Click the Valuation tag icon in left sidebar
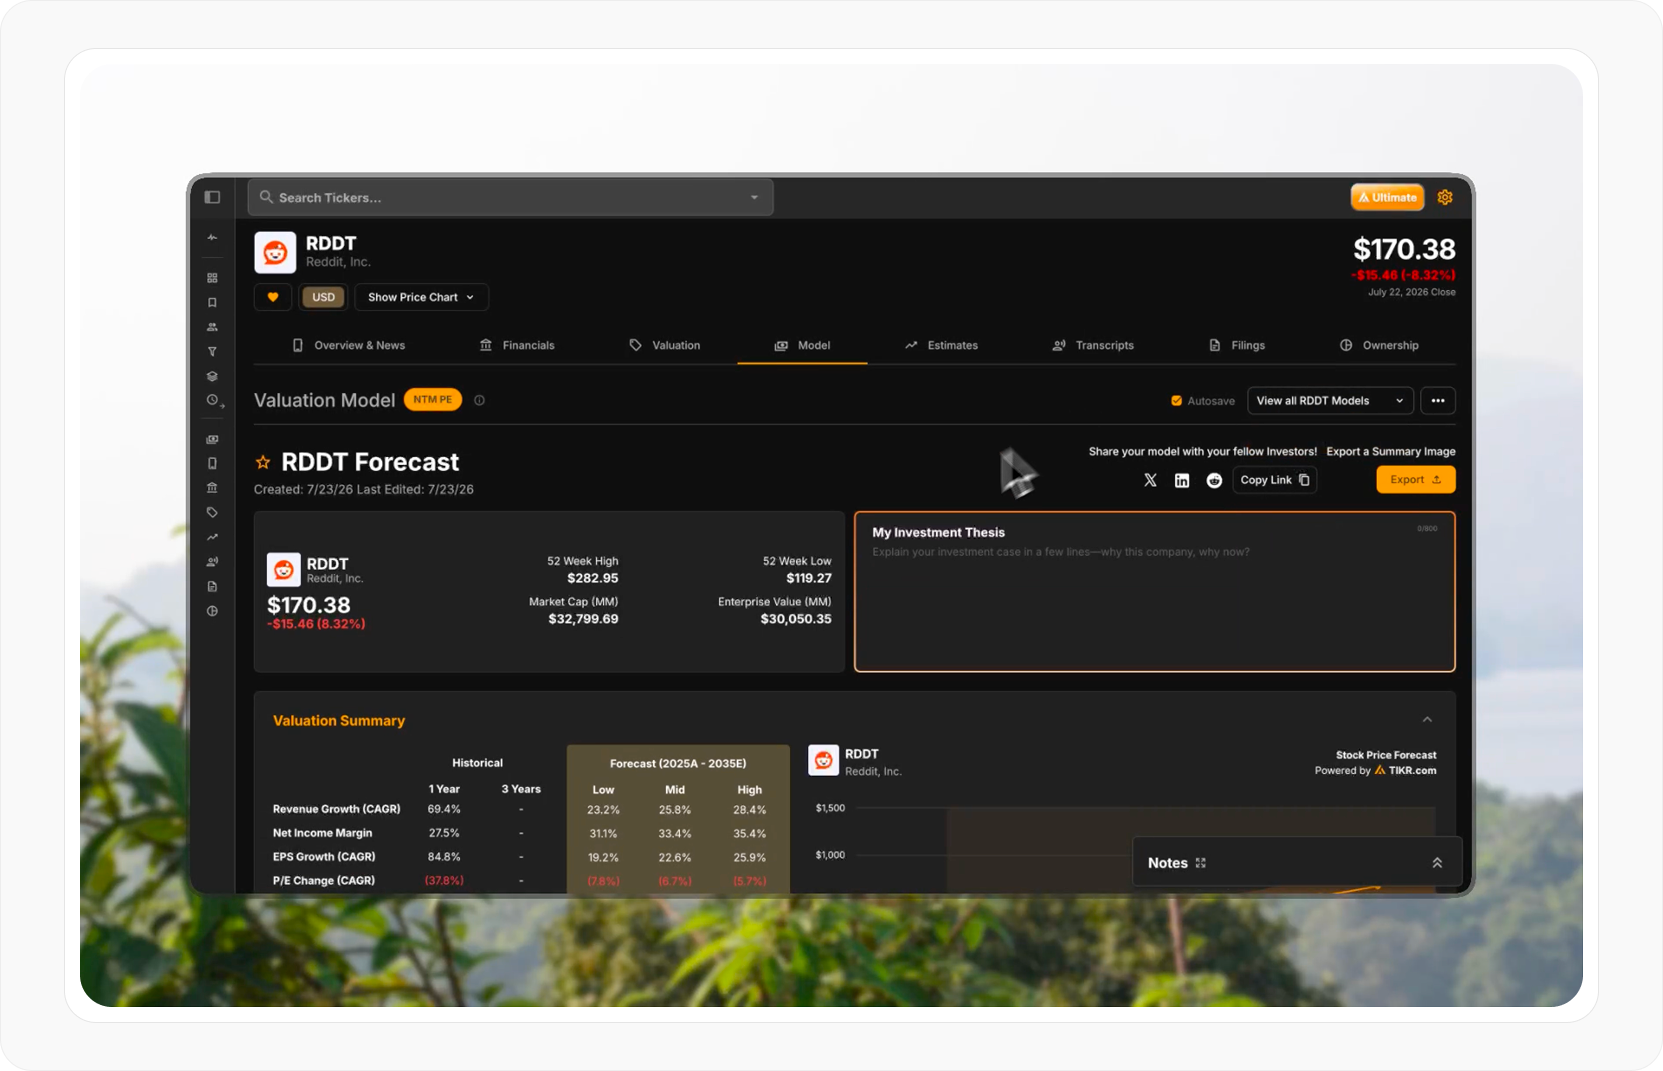This screenshot has height=1071, width=1663. point(212,512)
